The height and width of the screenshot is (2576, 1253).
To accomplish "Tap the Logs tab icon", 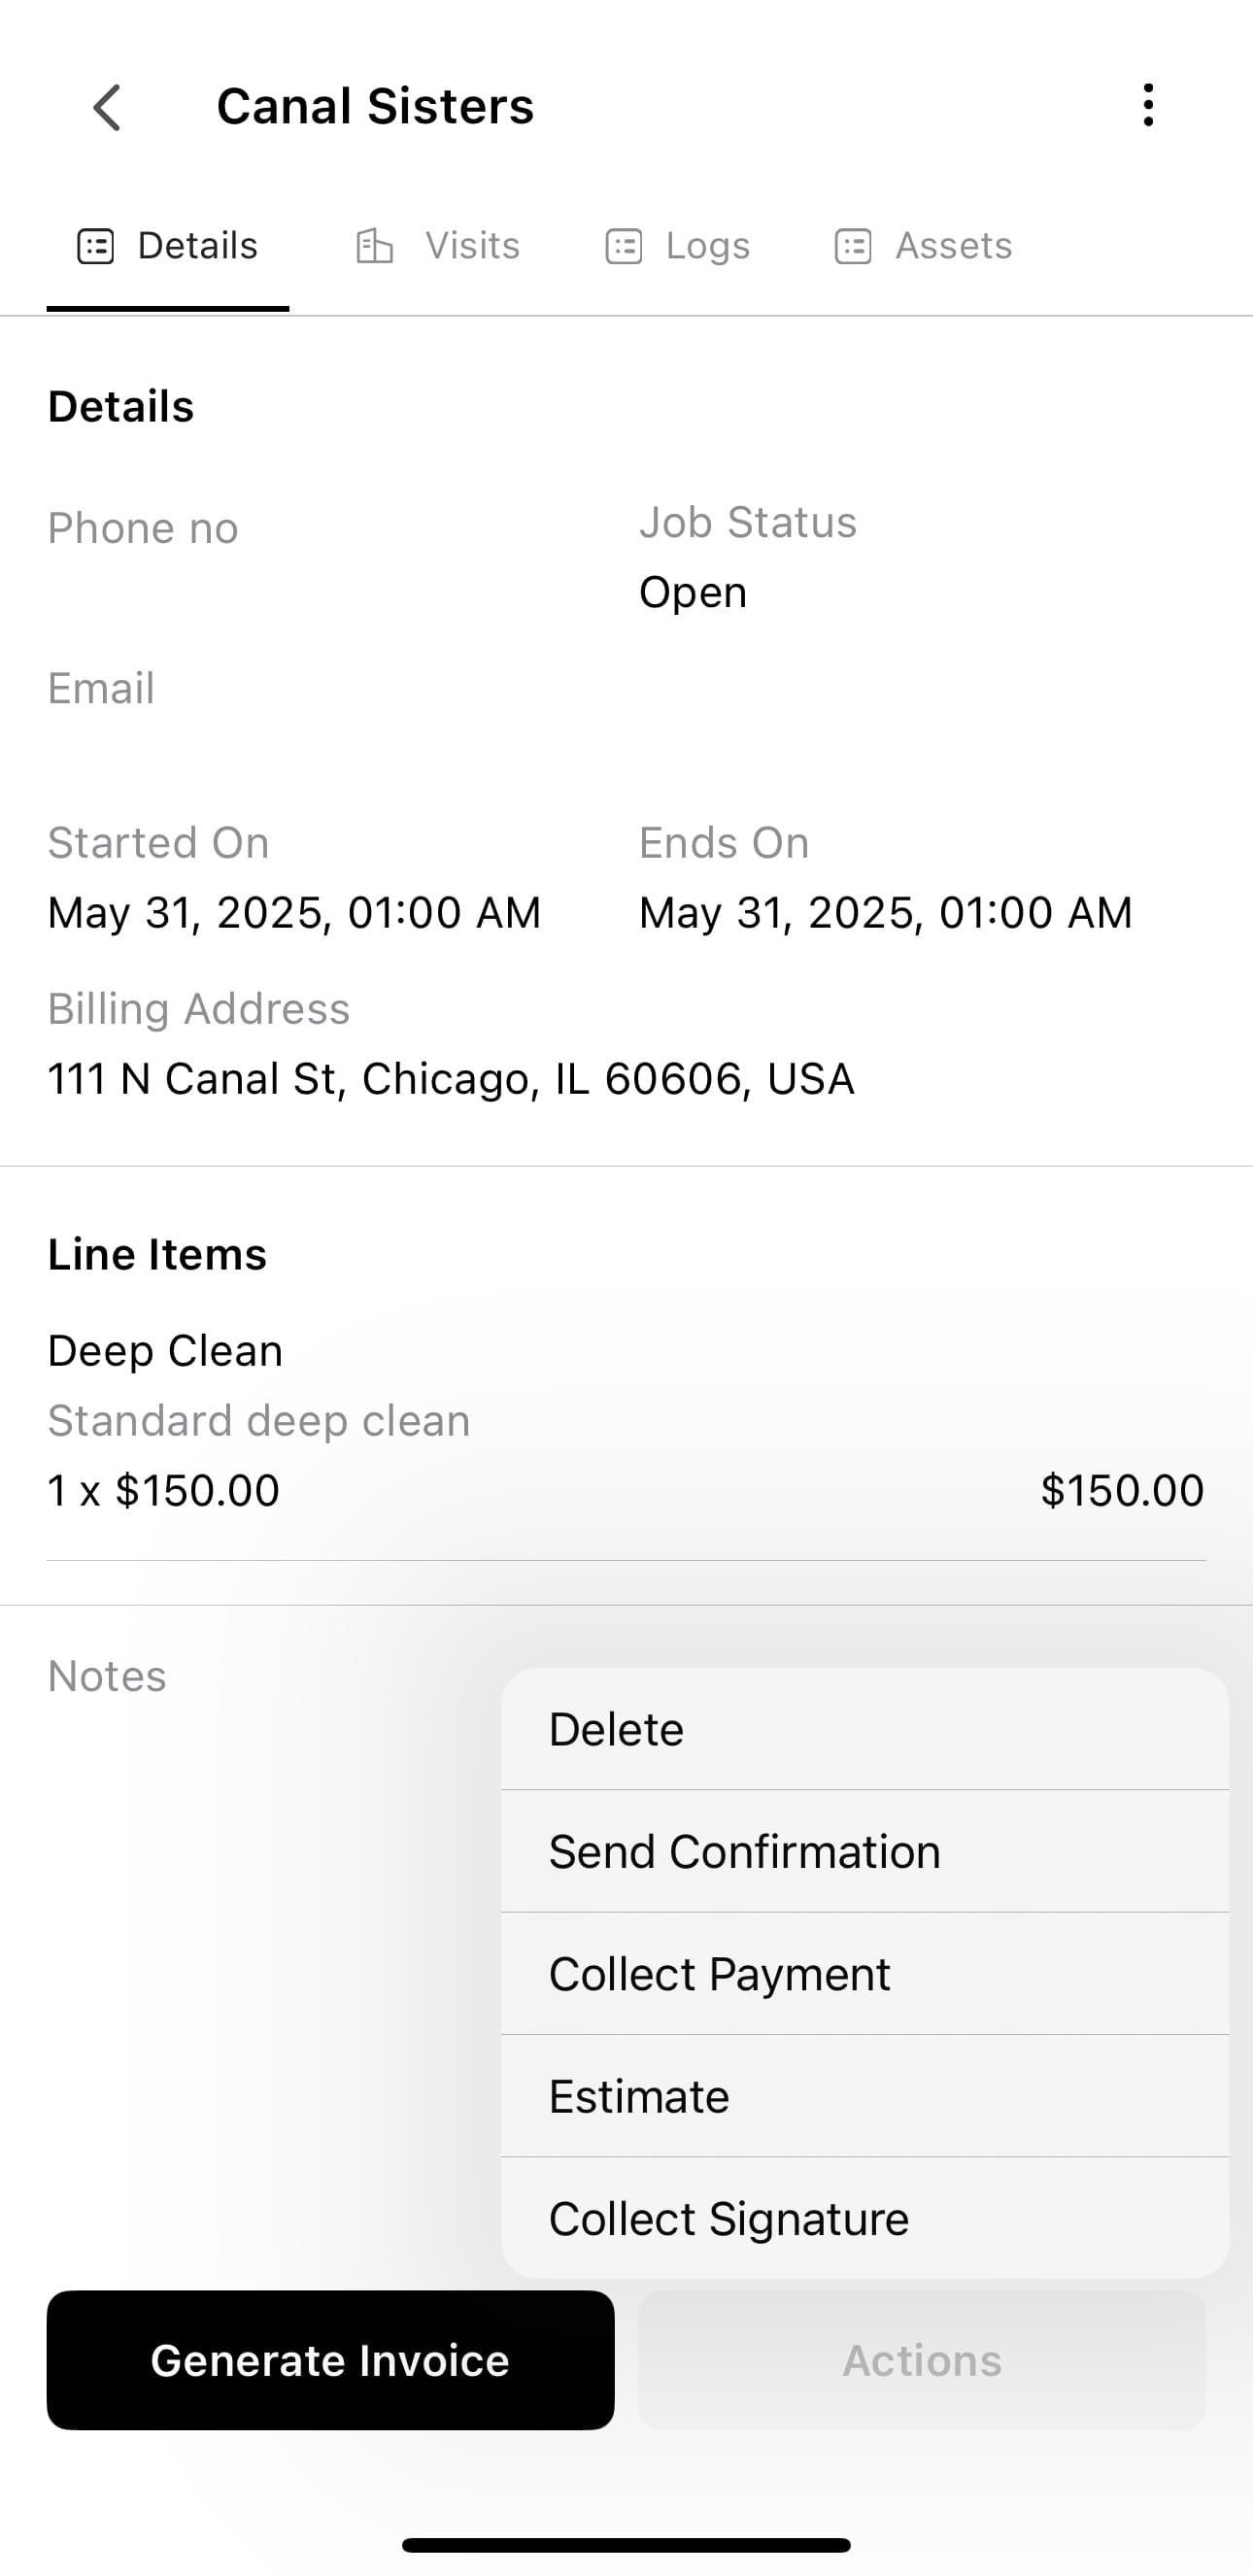I will coord(624,246).
